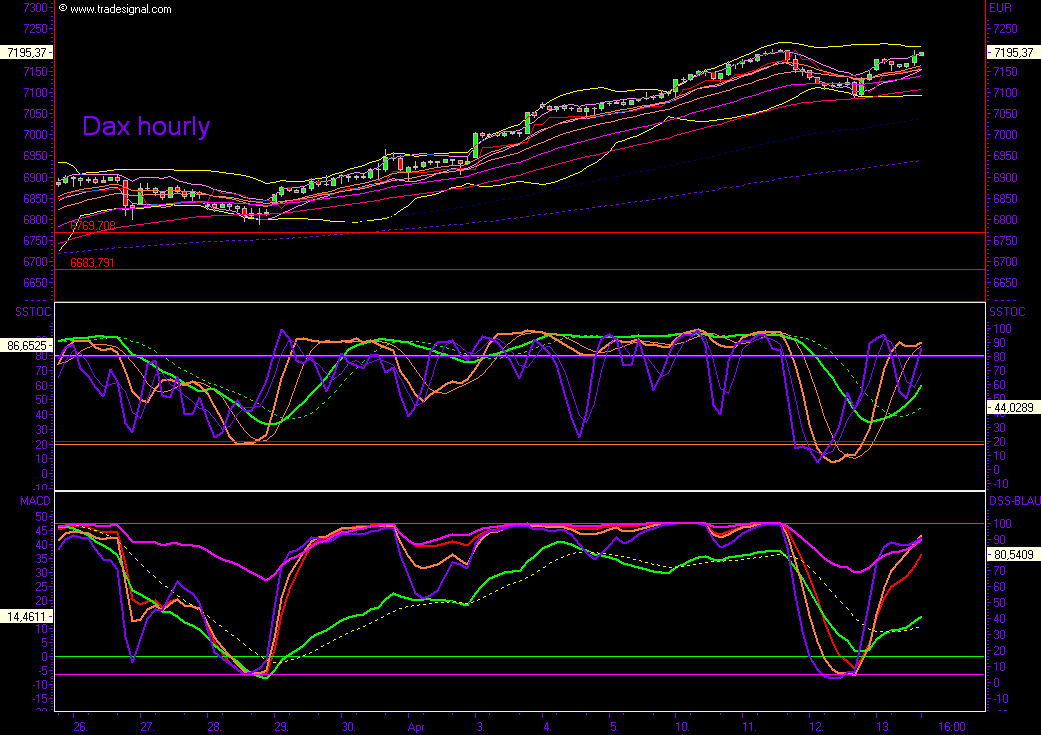
Task: Click the 6900 tick on right price axis
Action: [1005, 177]
